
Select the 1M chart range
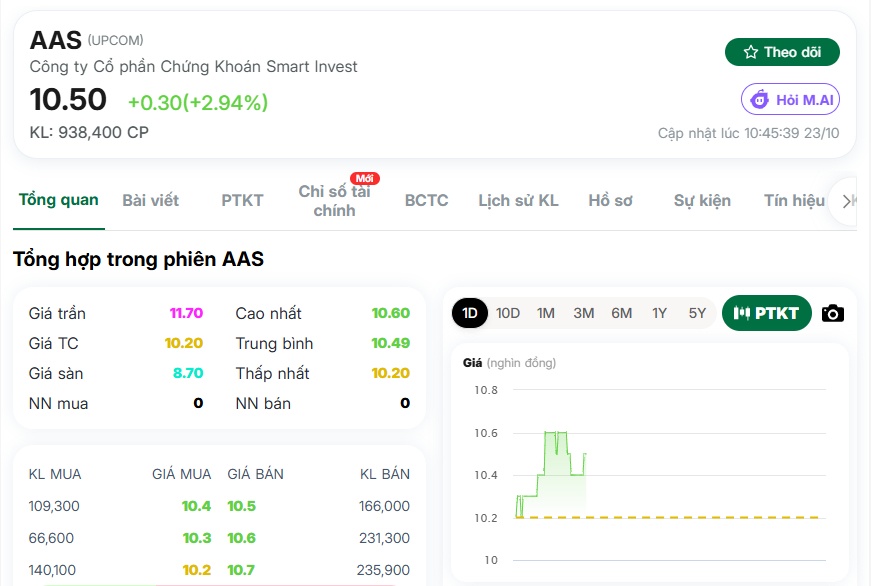tap(545, 313)
